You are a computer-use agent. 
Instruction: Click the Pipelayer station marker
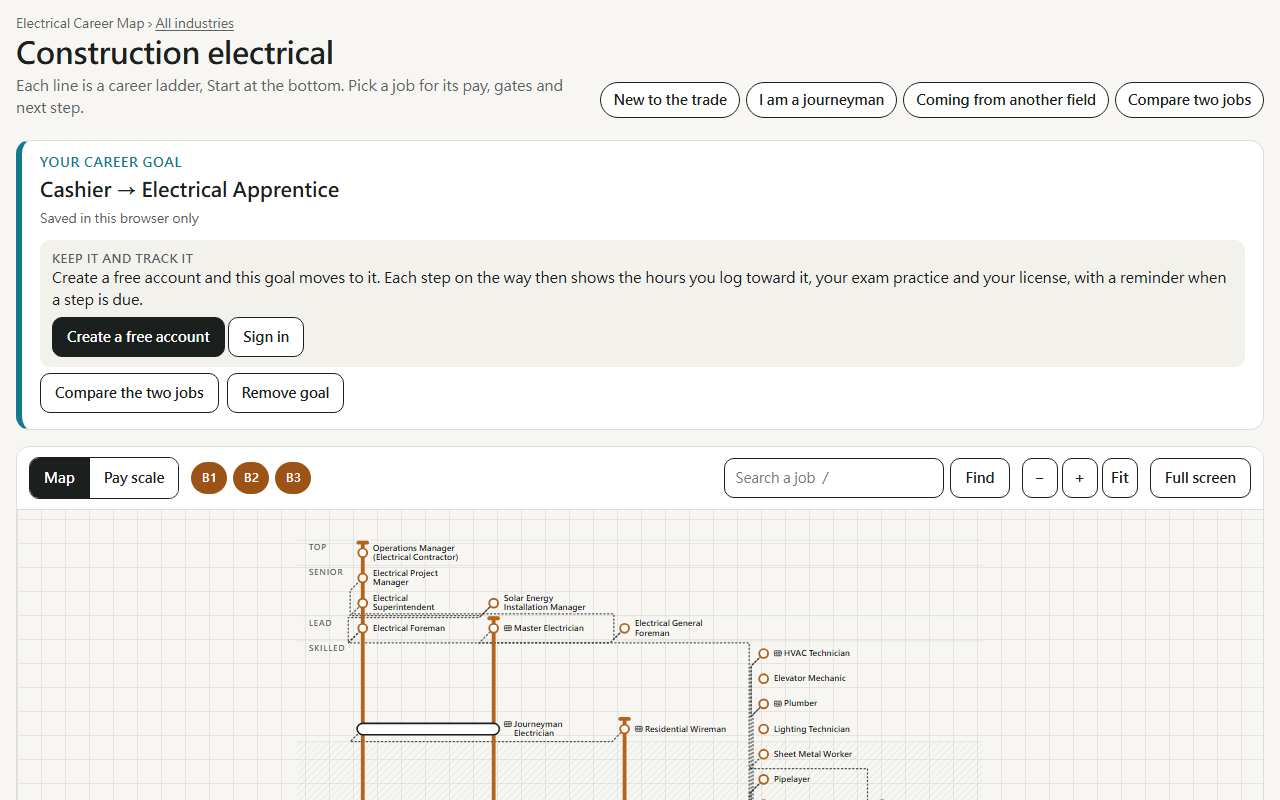click(763, 779)
